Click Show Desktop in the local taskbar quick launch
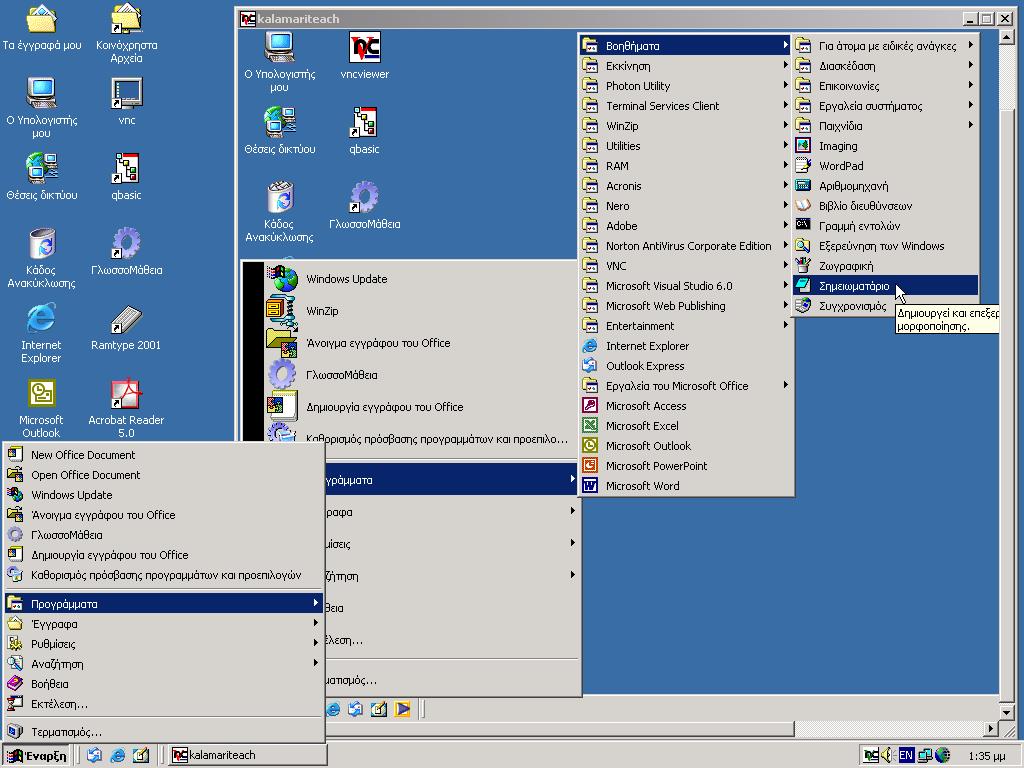Viewport: 1024px width, 768px height. point(141,755)
